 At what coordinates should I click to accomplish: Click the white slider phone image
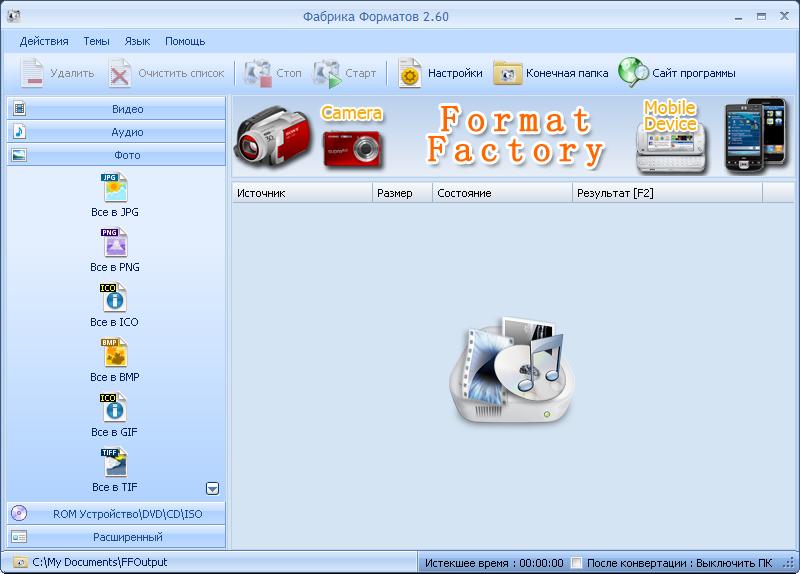point(672,148)
